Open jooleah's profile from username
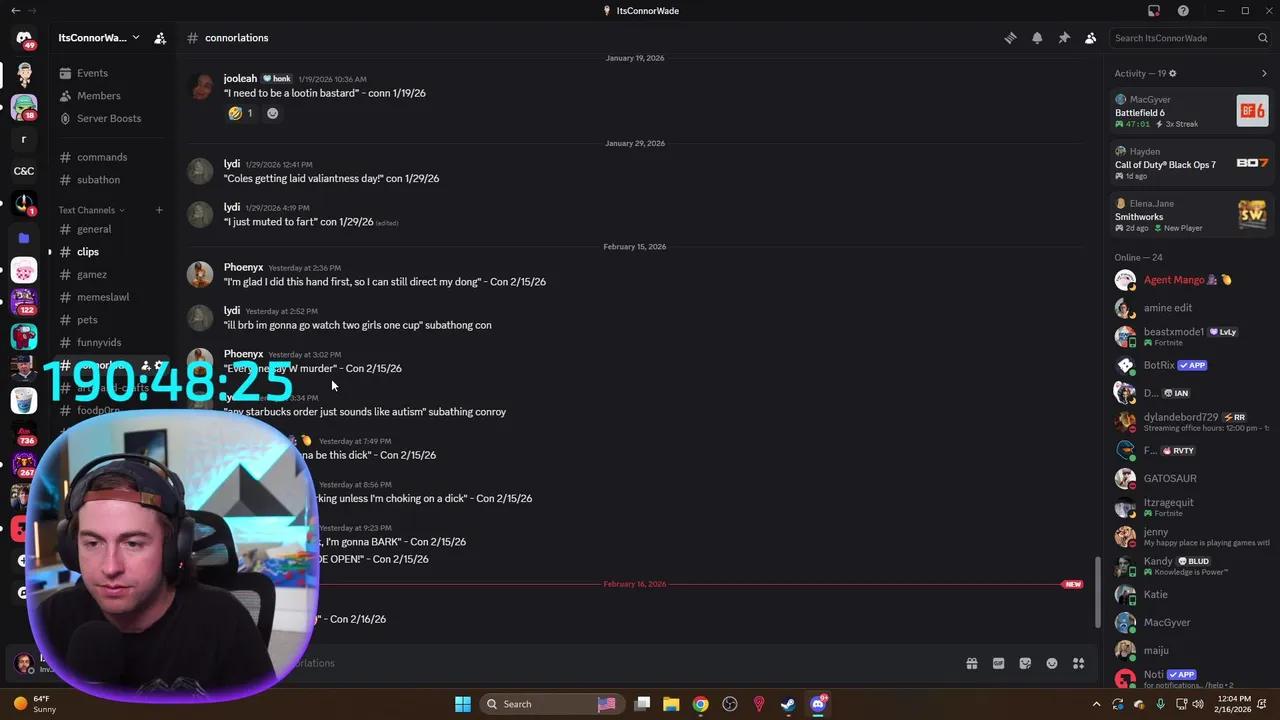 click(x=240, y=78)
